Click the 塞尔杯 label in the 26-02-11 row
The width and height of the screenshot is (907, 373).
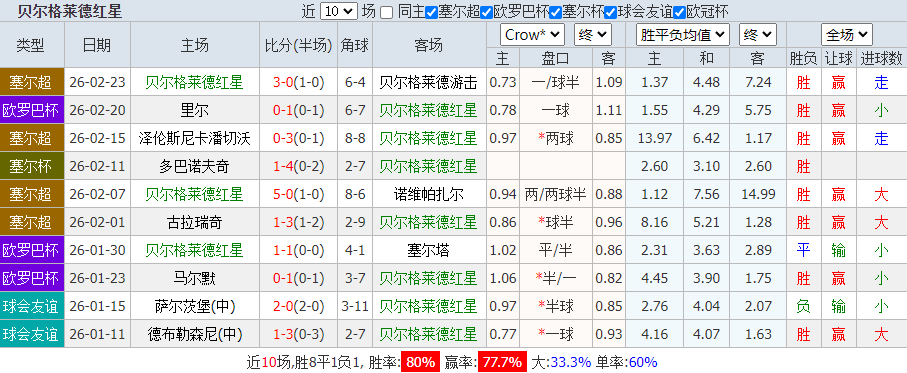tap(31, 166)
